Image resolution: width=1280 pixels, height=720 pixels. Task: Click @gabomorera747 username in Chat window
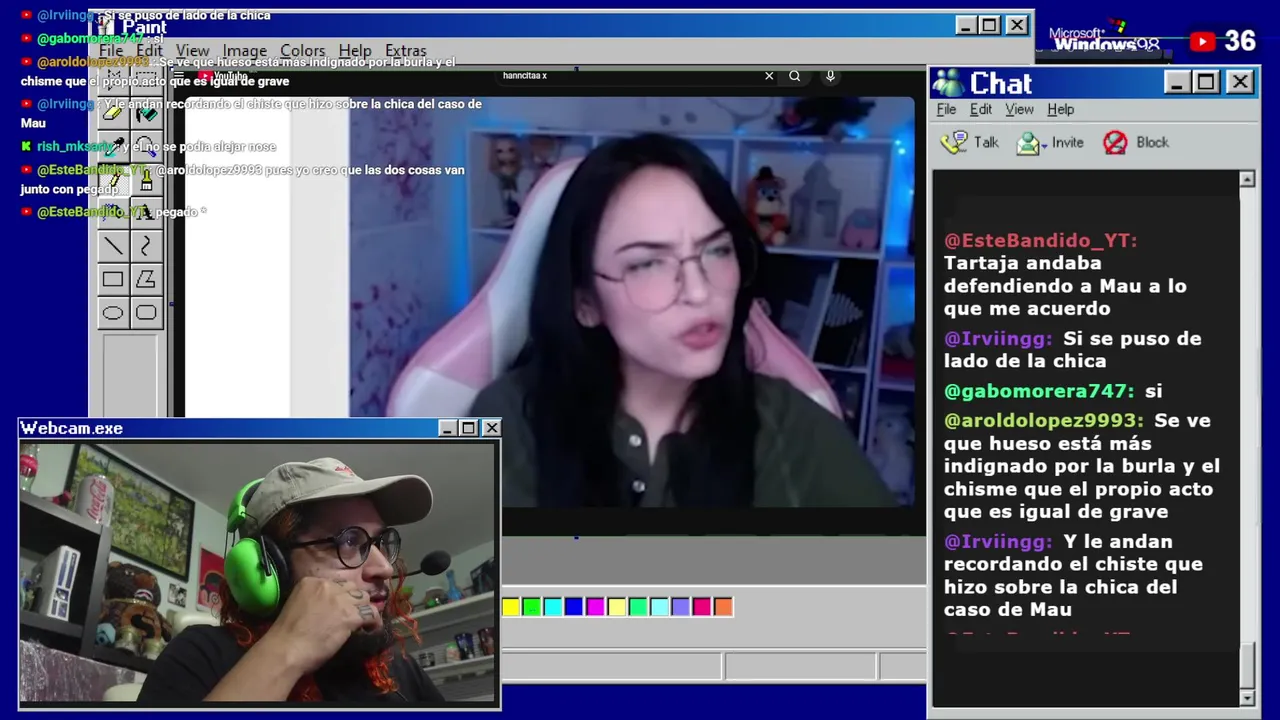point(1039,391)
